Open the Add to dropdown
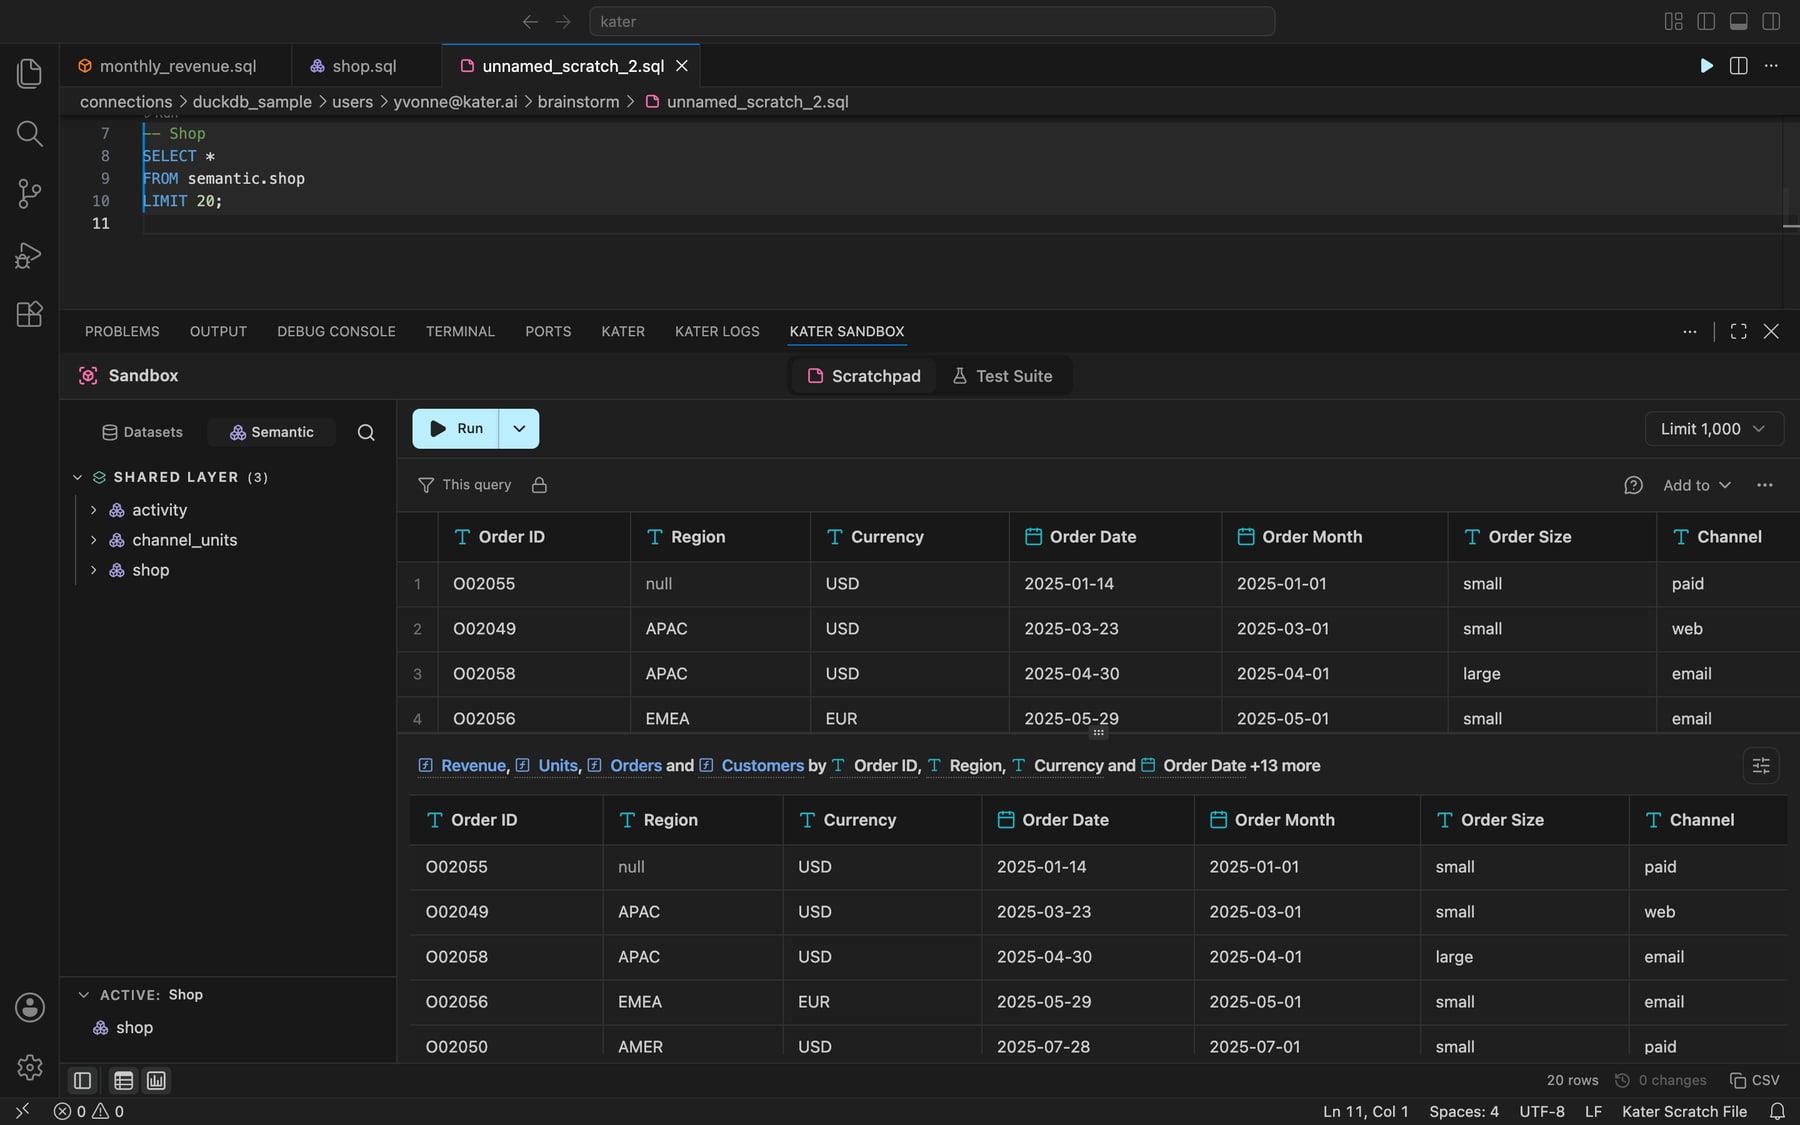Viewport: 1800px width, 1125px height. tap(1697, 485)
